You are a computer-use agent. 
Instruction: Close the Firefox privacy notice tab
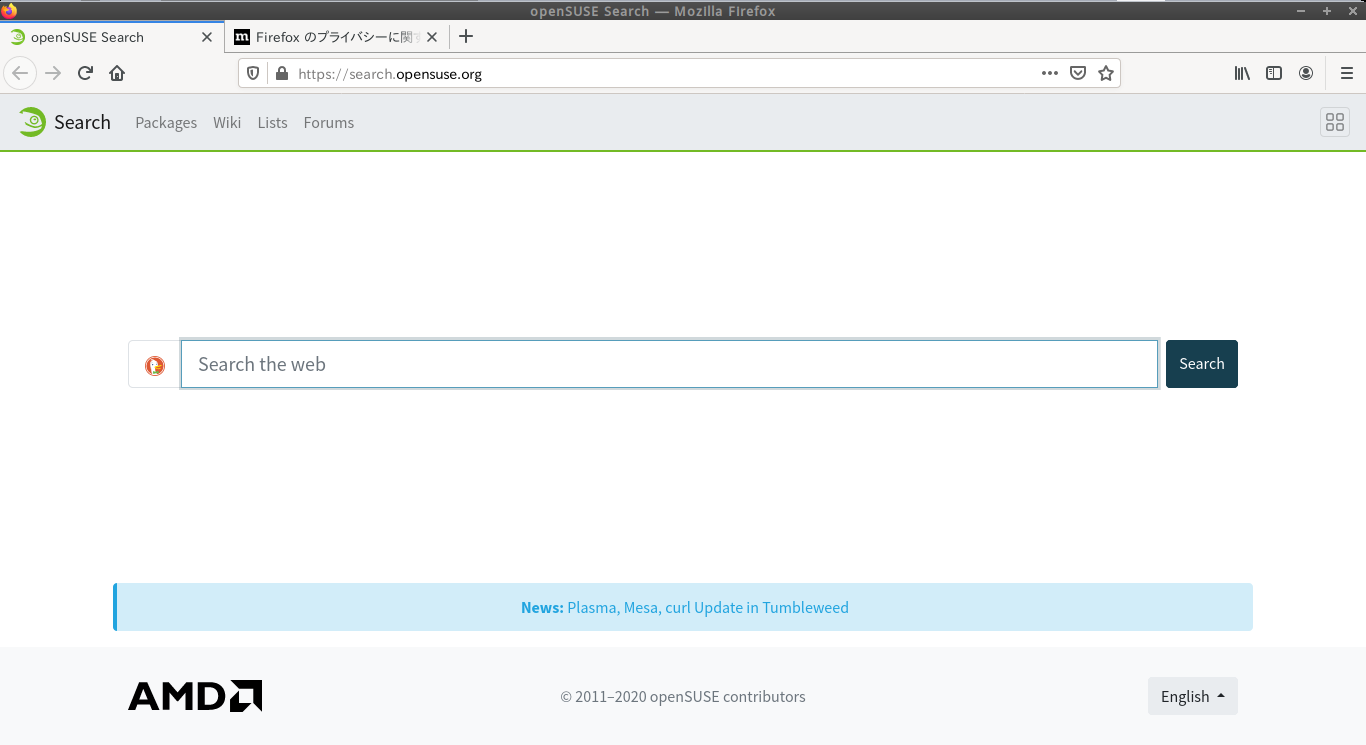pos(432,37)
